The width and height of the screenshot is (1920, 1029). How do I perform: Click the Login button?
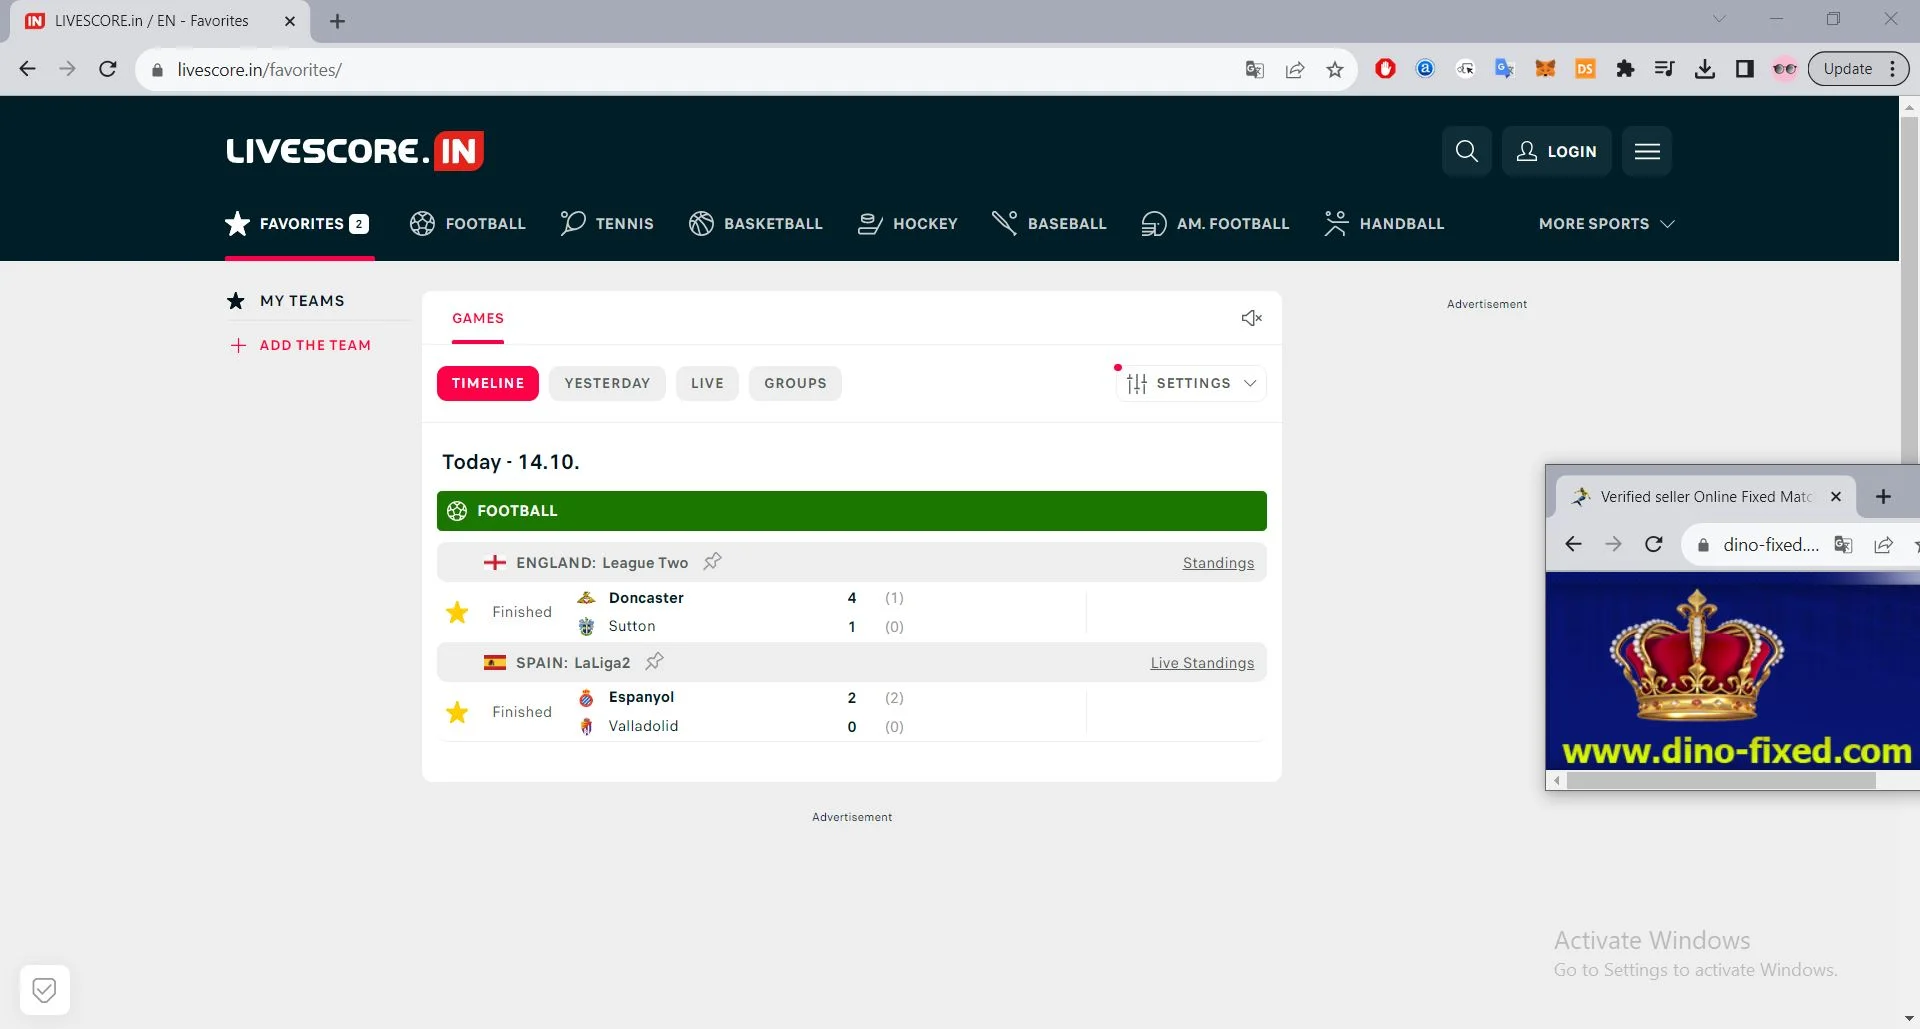(x=1556, y=151)
